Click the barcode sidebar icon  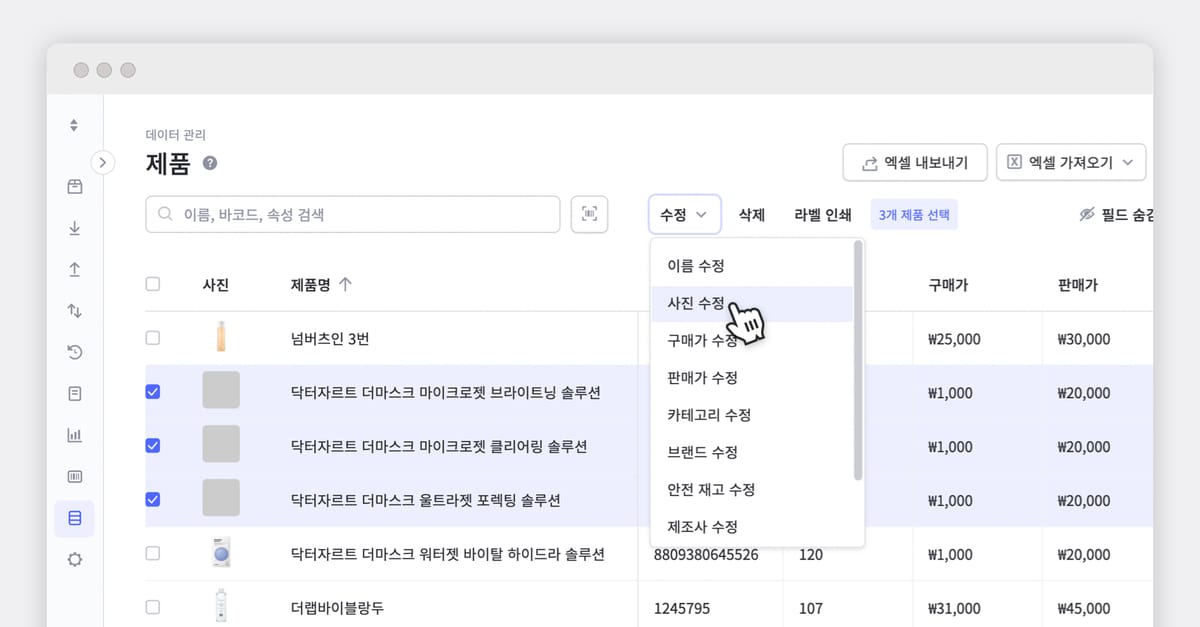click(74, 476)
